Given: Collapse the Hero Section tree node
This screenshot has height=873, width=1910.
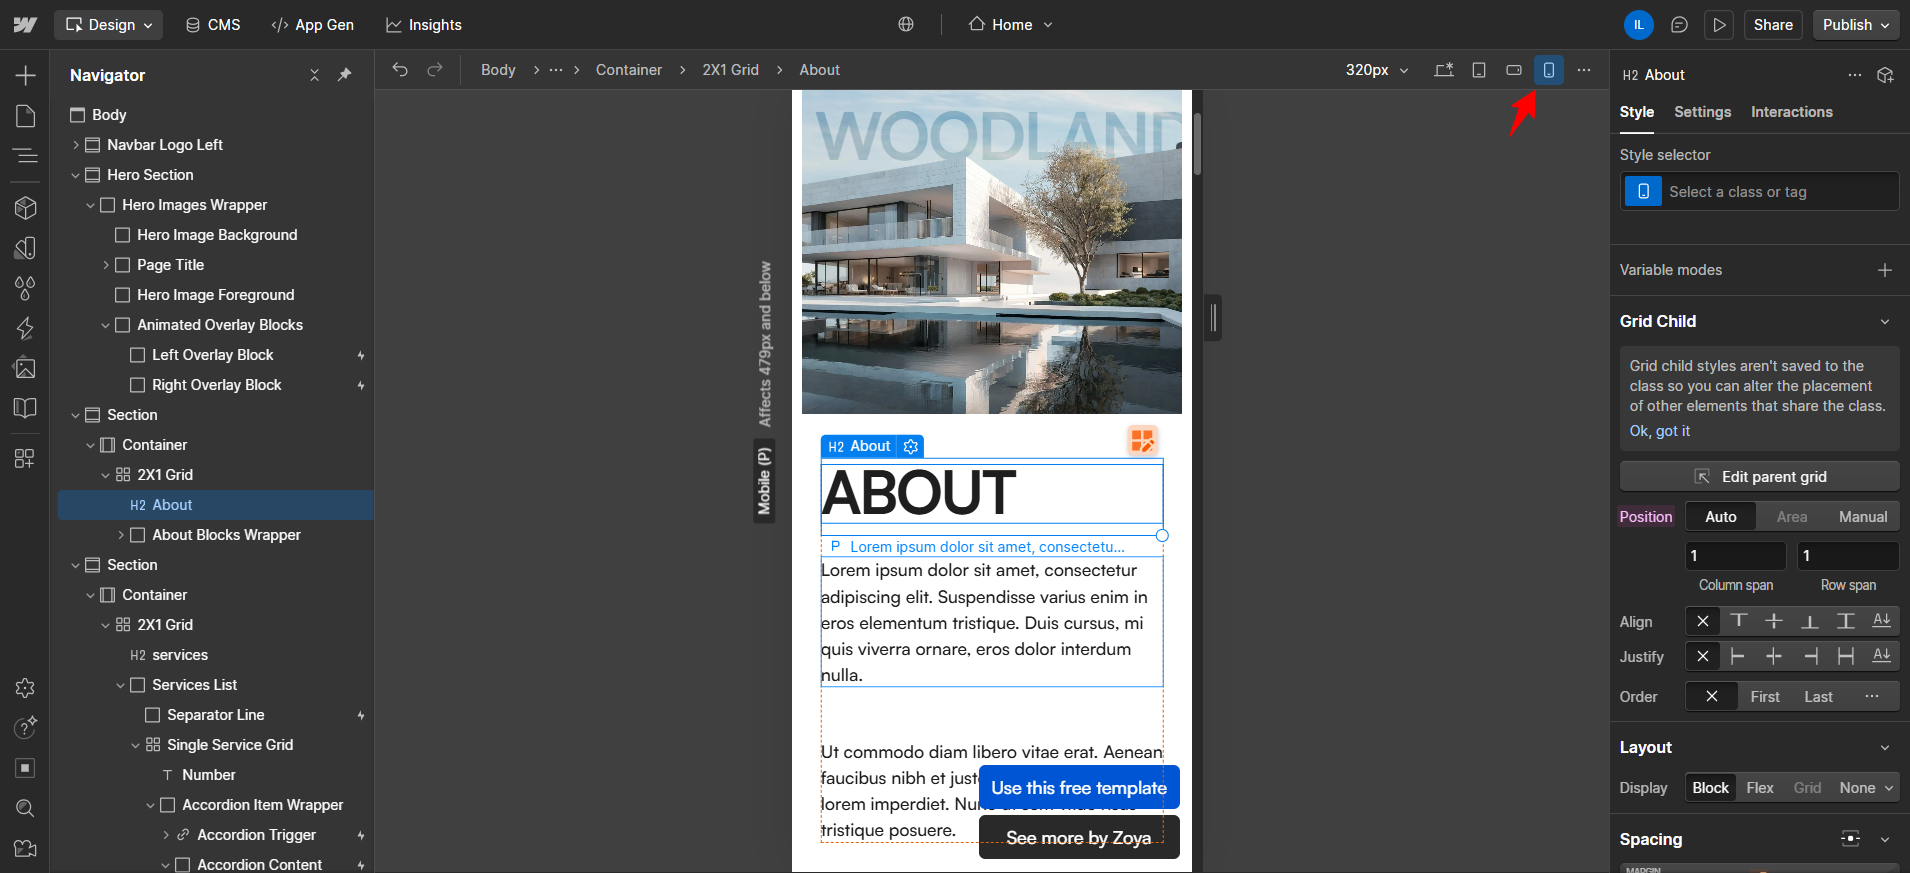Looking at the screenshot, I should [x=75, y=175].
